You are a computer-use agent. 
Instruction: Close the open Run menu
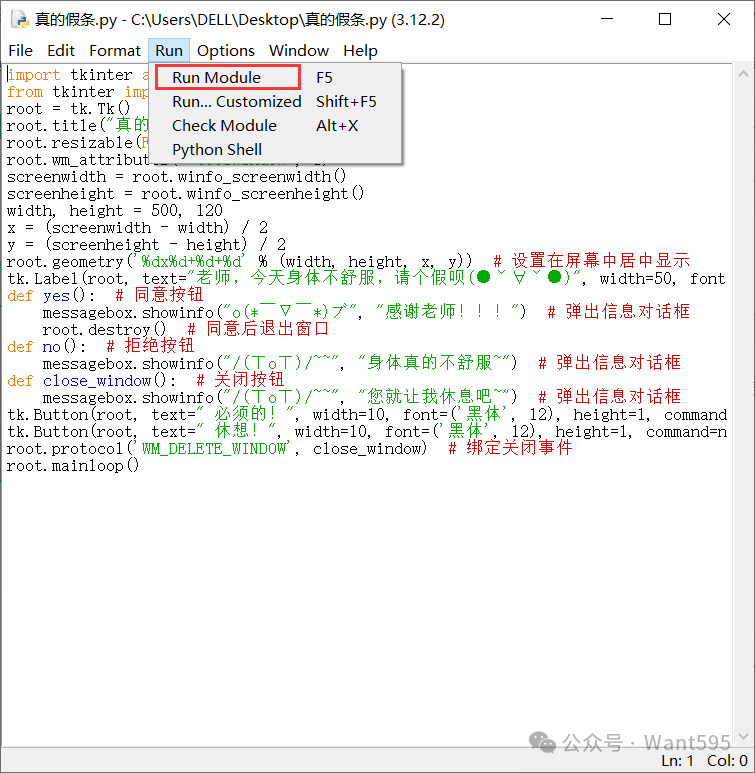169,51
